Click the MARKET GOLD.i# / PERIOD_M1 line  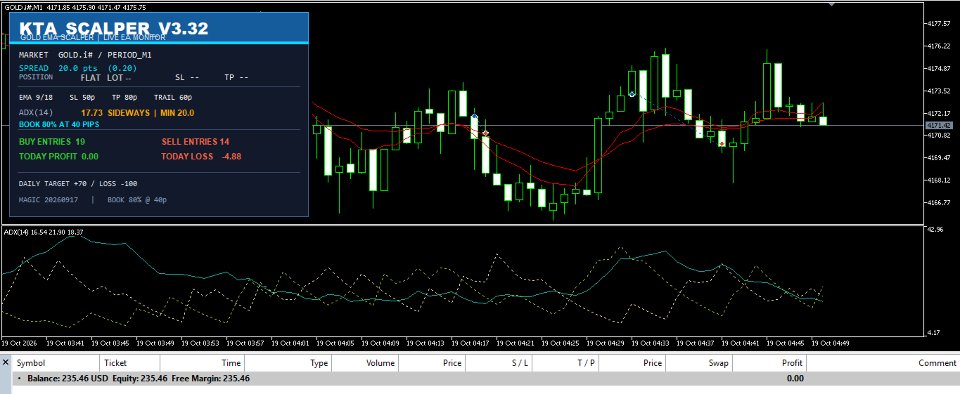pyautogui.click(x=85, y=55)
